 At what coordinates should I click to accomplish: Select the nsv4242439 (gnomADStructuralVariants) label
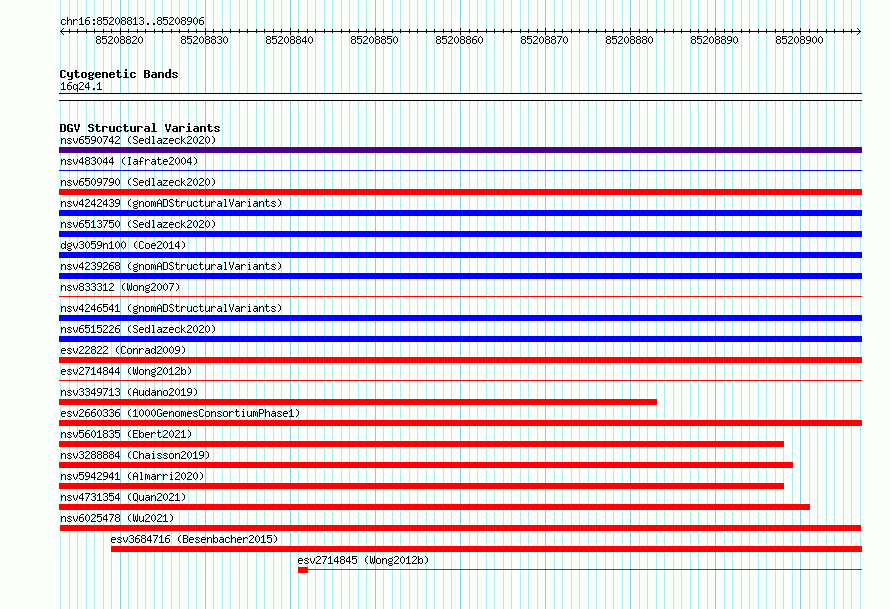pos(171,203)
